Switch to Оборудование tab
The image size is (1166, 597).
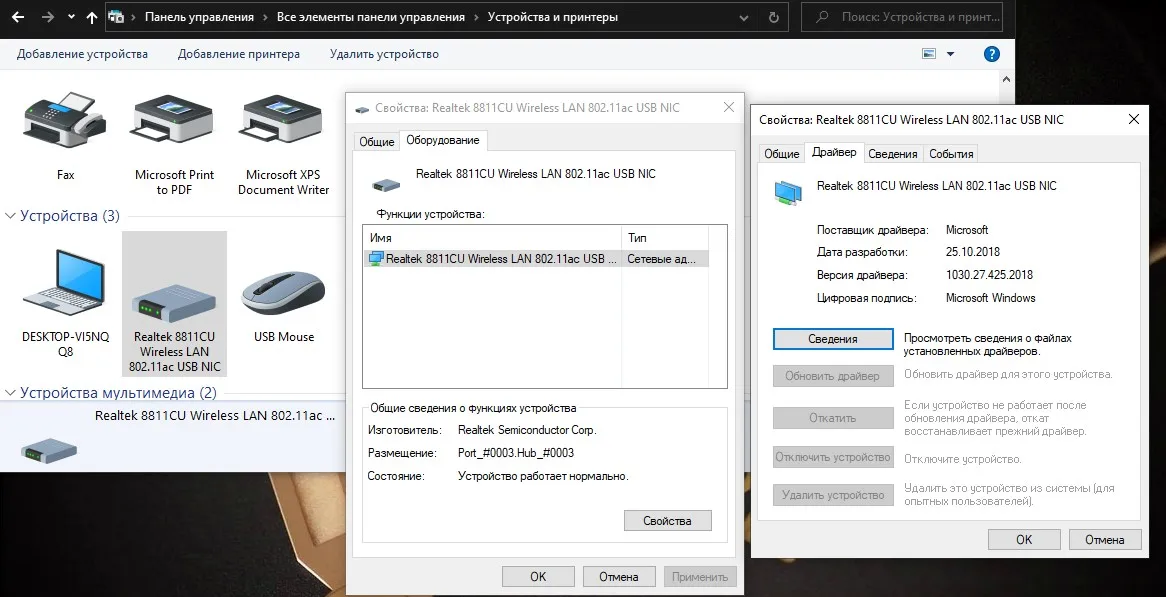[x=442, y=140]
